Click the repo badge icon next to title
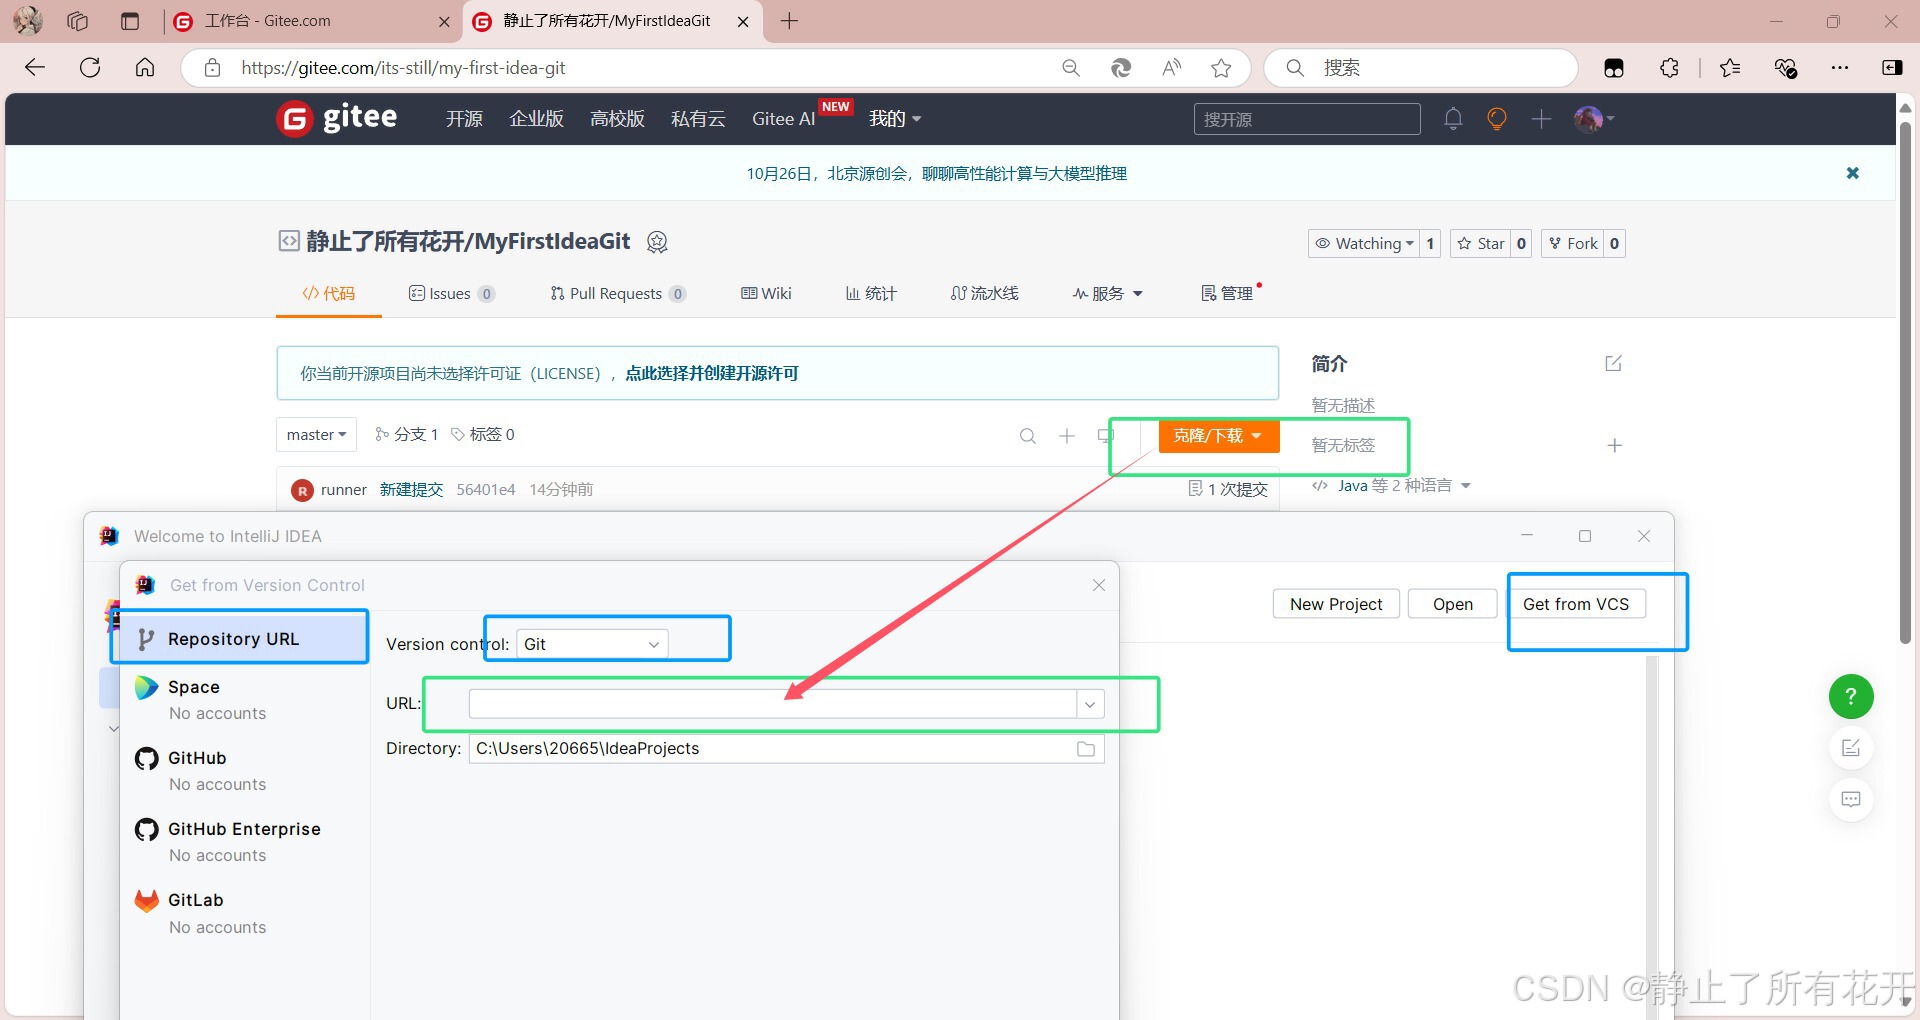Screen dimensions: 1920x1020 [x=657, y=241]
